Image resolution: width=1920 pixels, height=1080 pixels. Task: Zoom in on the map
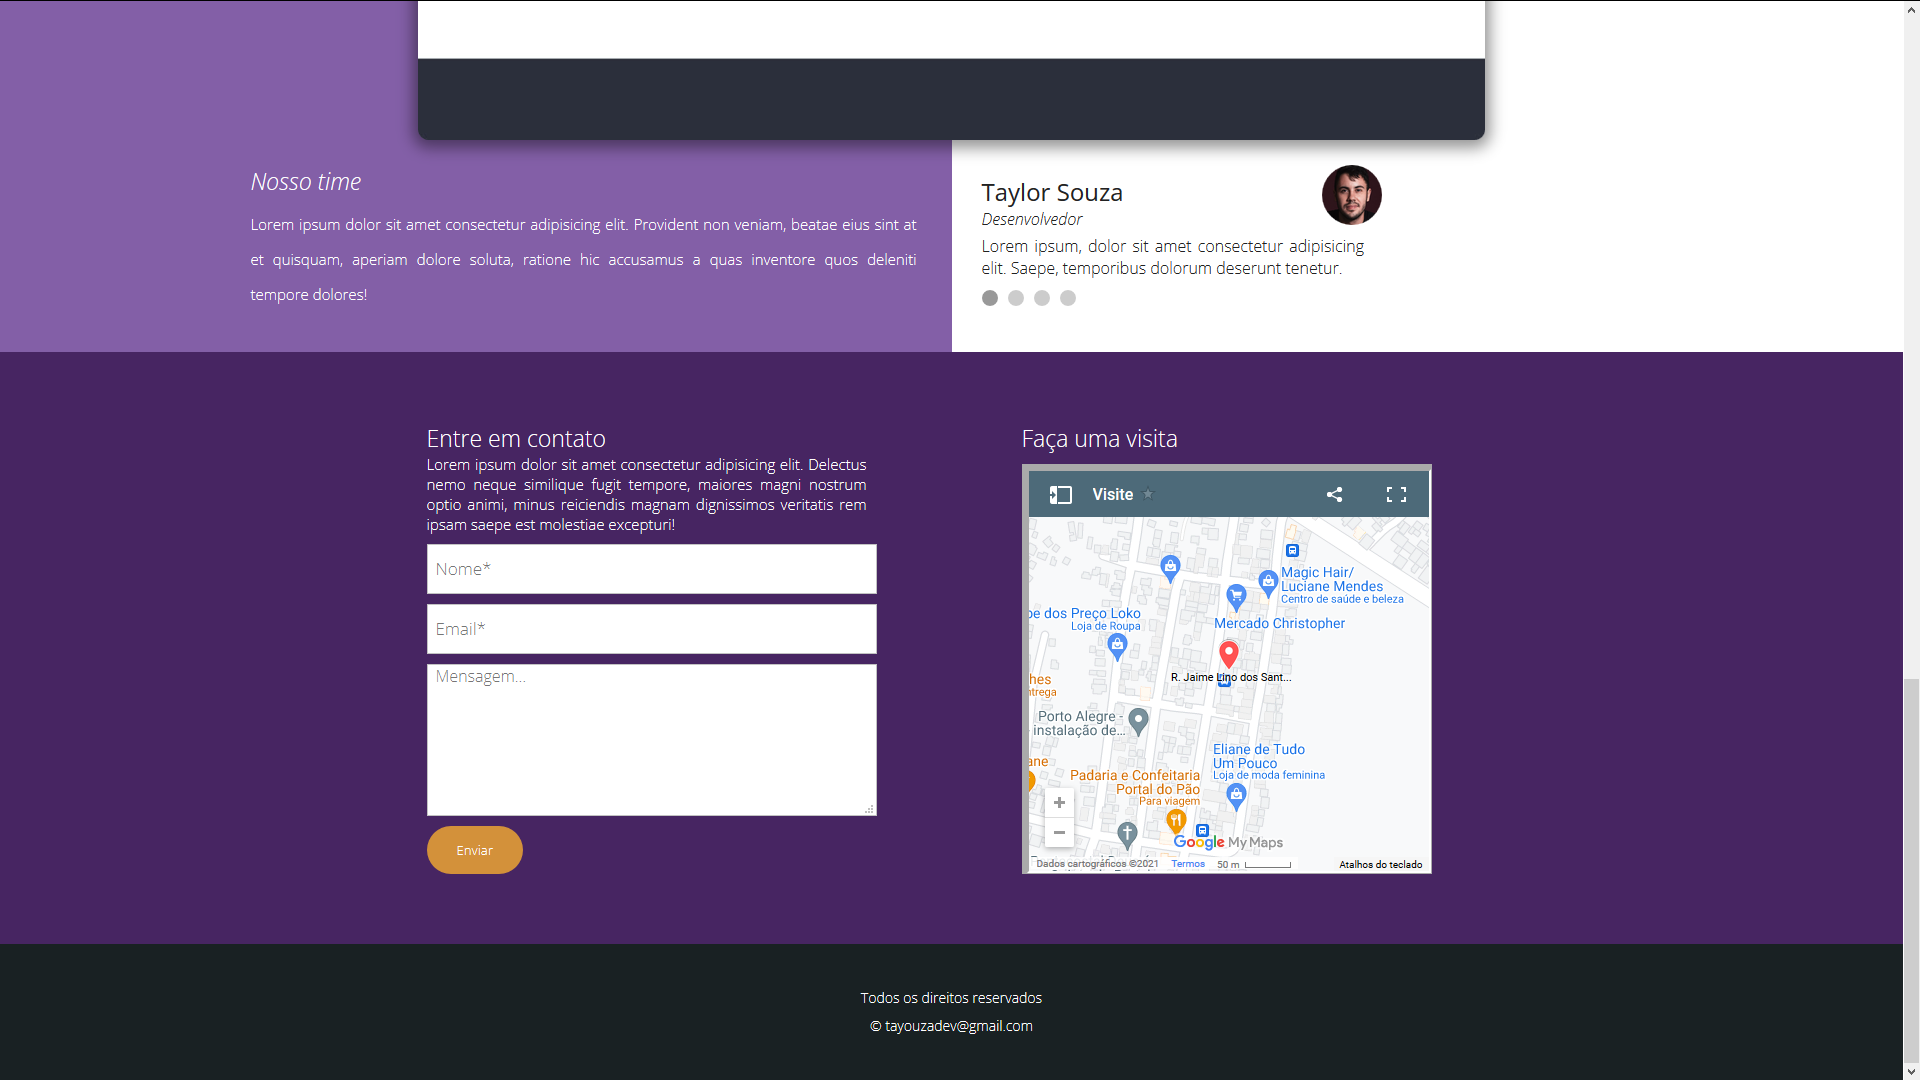1059,803
